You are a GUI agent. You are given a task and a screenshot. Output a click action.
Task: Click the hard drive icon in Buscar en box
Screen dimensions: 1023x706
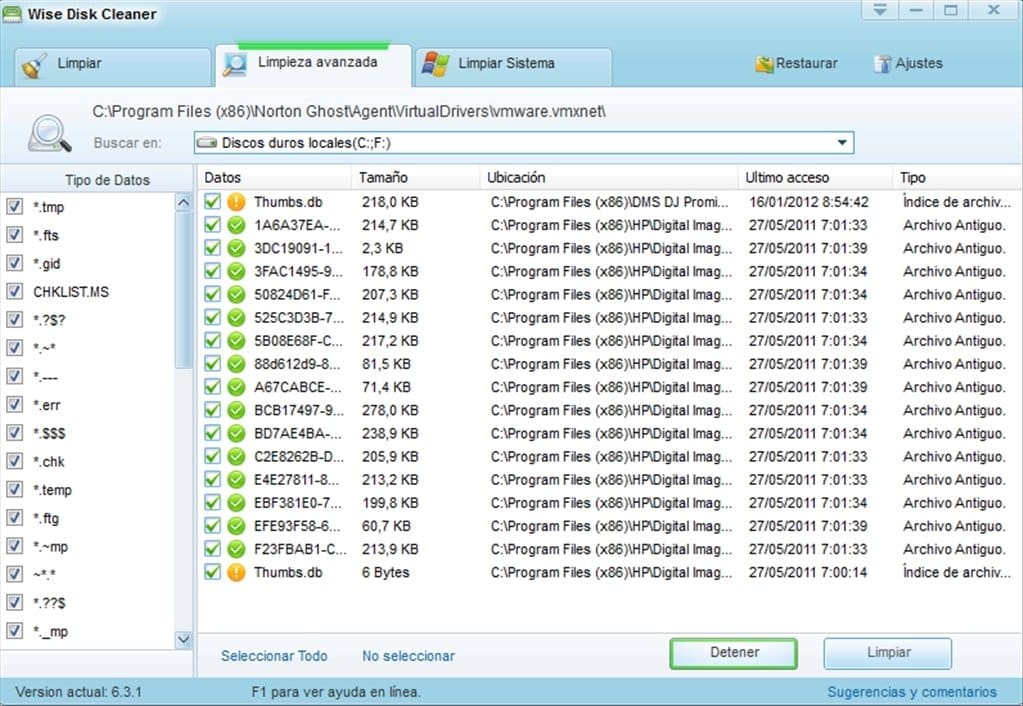coord(207,142)
